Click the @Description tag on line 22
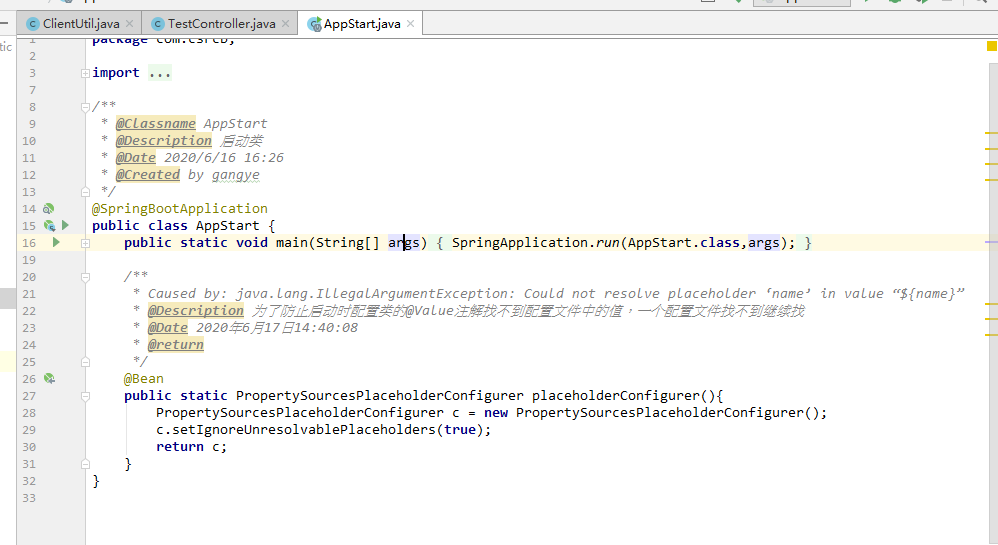The width and height of the screenshot is (998, 545). [195, 311]
